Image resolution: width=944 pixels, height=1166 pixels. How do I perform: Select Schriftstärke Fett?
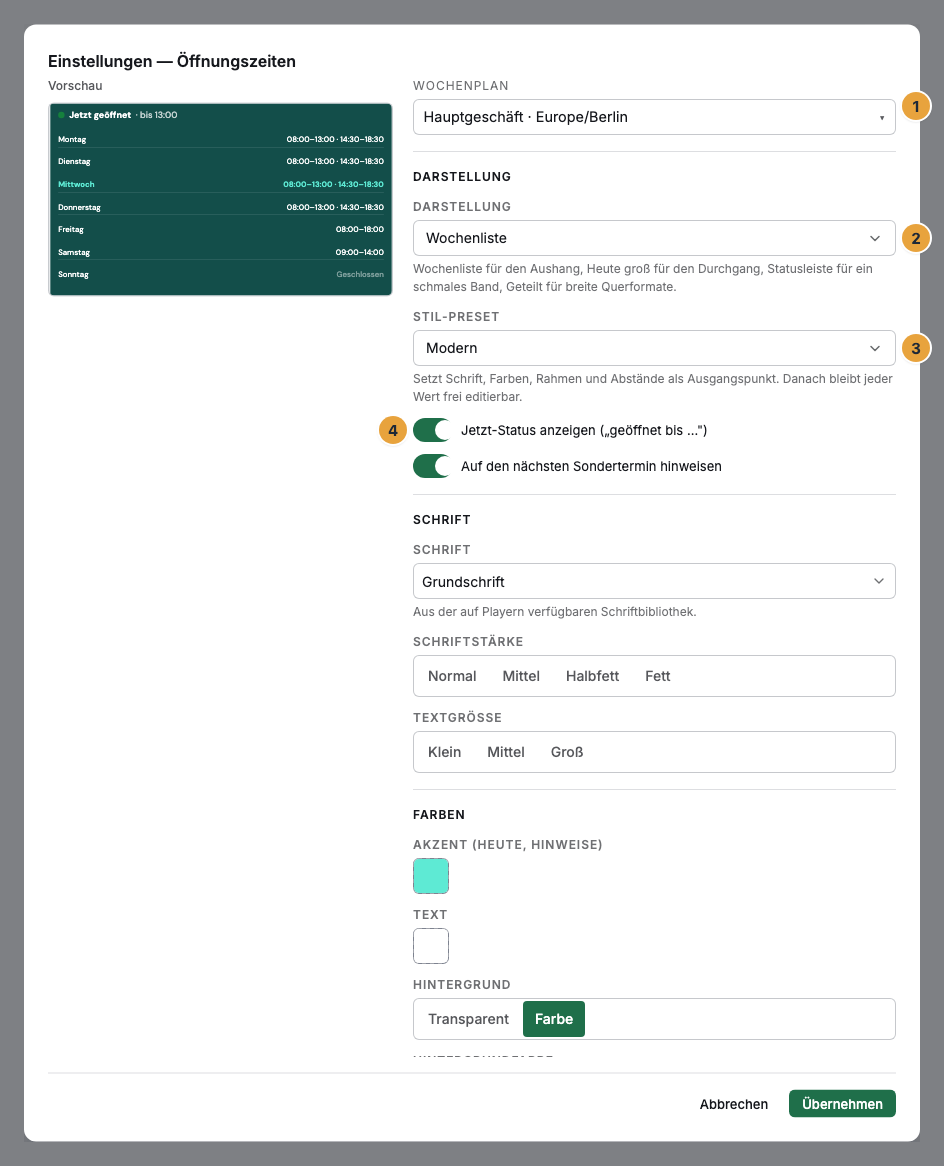pyautogui.click(x=658, y=676)
